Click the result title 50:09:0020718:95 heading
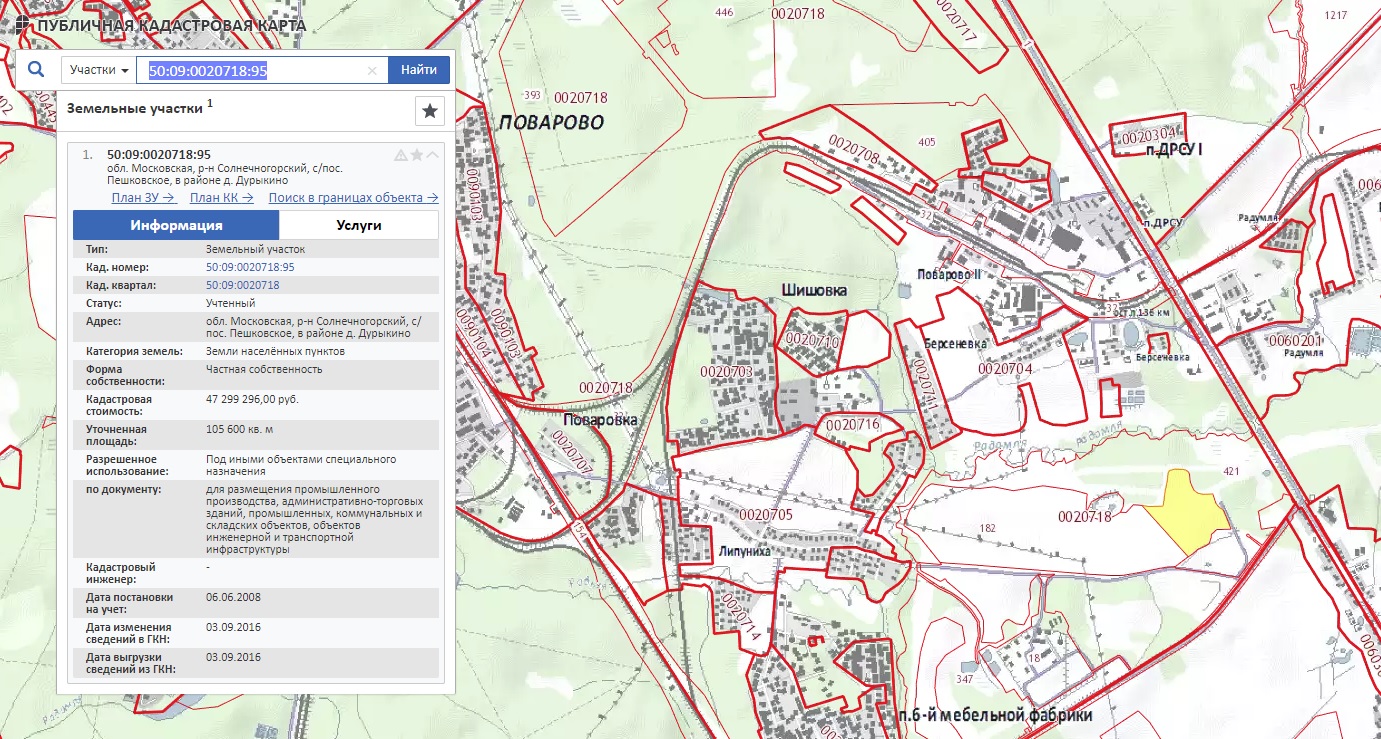Viewport: 1381px width, 739px height. pos(159,154)
